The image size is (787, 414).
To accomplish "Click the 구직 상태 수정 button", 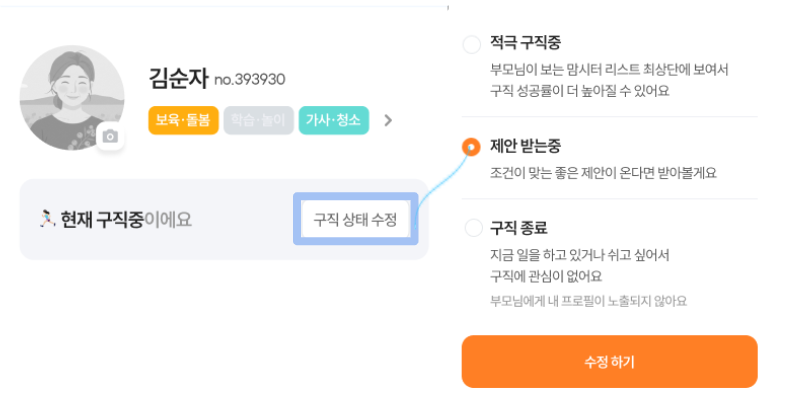I will point(354,219).
